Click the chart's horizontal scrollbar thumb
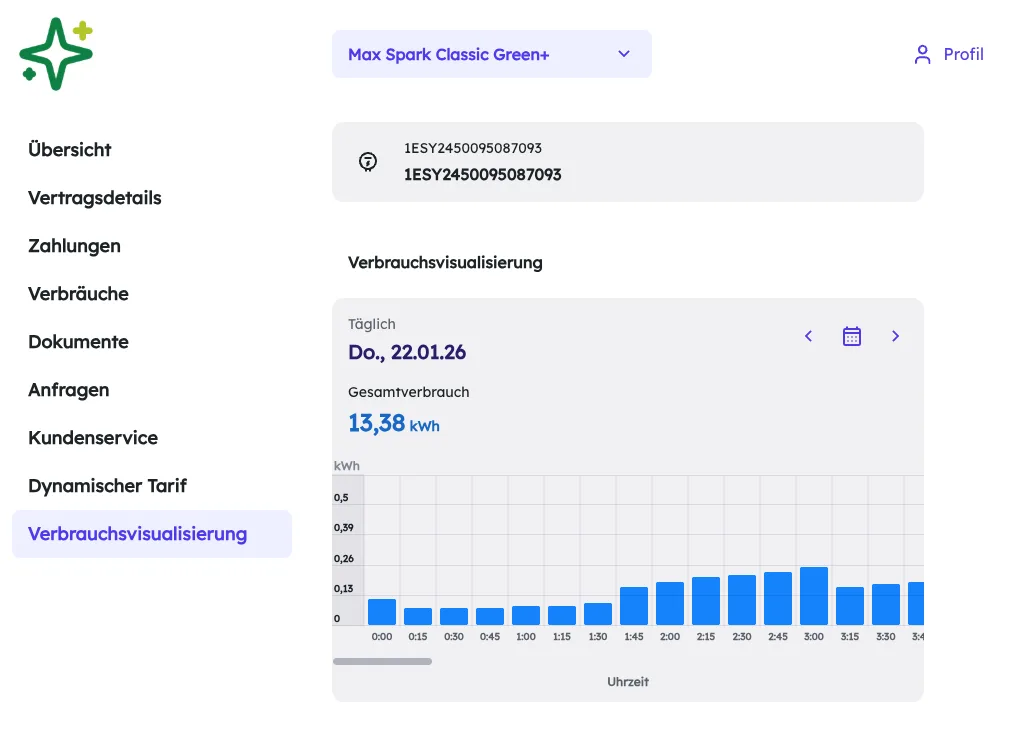This screenshot has height=746, width=1030. (x=382, y=661)
